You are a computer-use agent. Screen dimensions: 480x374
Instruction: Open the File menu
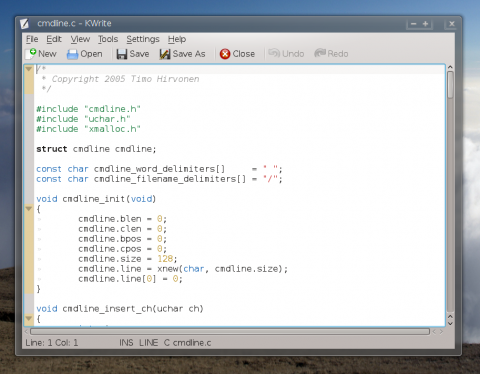coord(32,39)
